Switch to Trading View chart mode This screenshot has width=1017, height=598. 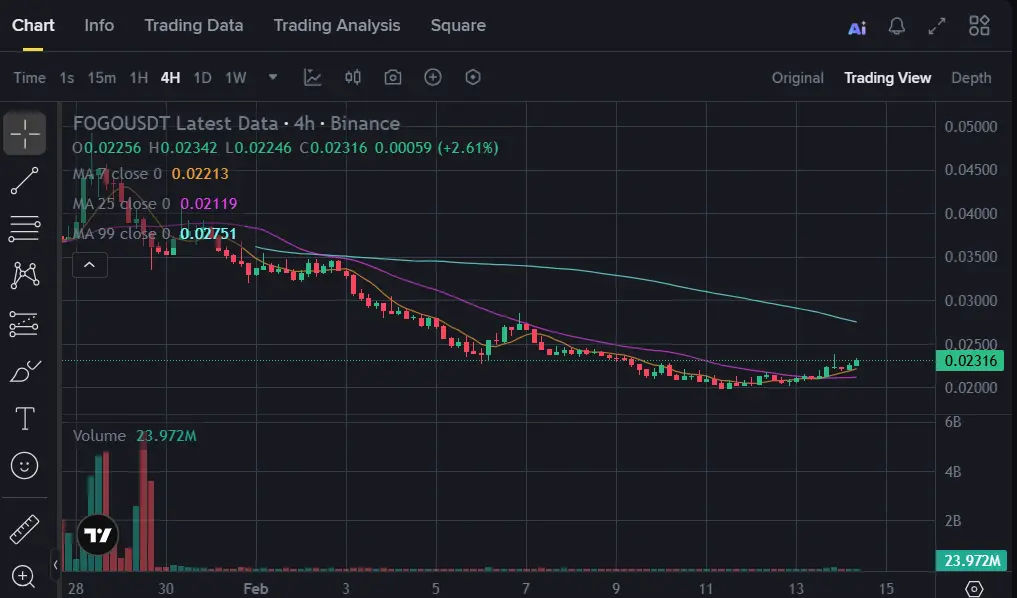pos(887,78)
